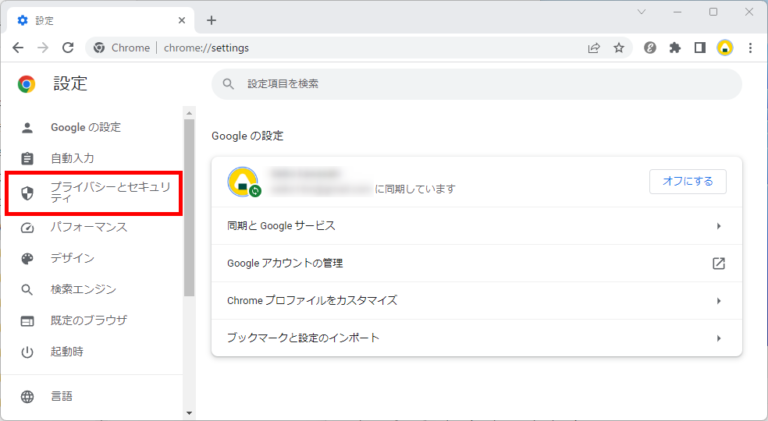The image size is (768, 421).
Task: Open the Extensions puzzle piece icon
Action: [675, 47]
